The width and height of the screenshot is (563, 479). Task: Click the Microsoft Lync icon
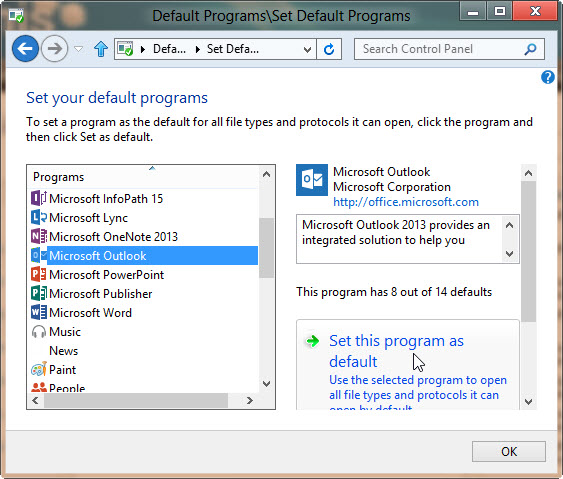click(x=39, y=217)
